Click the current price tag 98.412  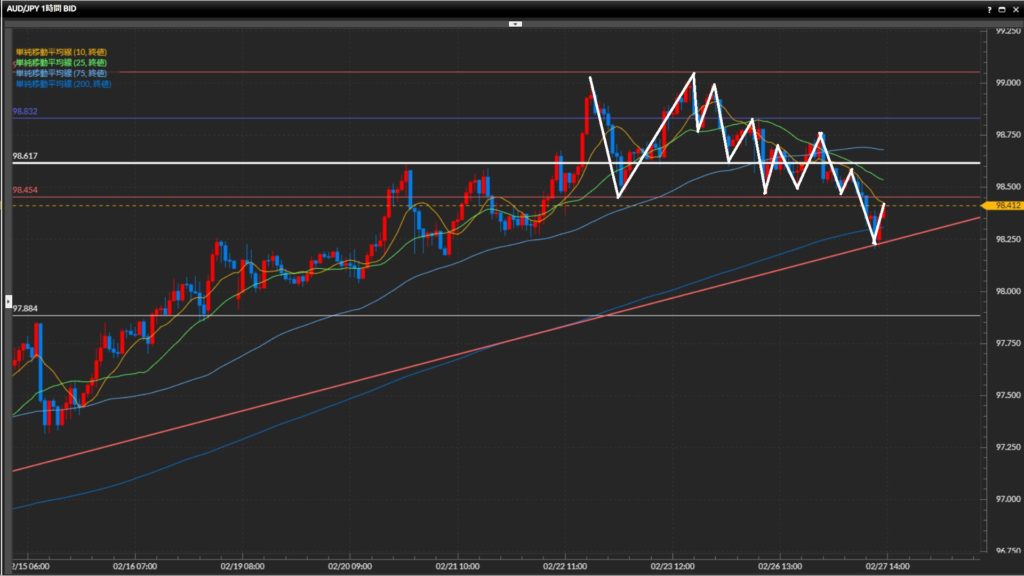tap(1001, 205)
